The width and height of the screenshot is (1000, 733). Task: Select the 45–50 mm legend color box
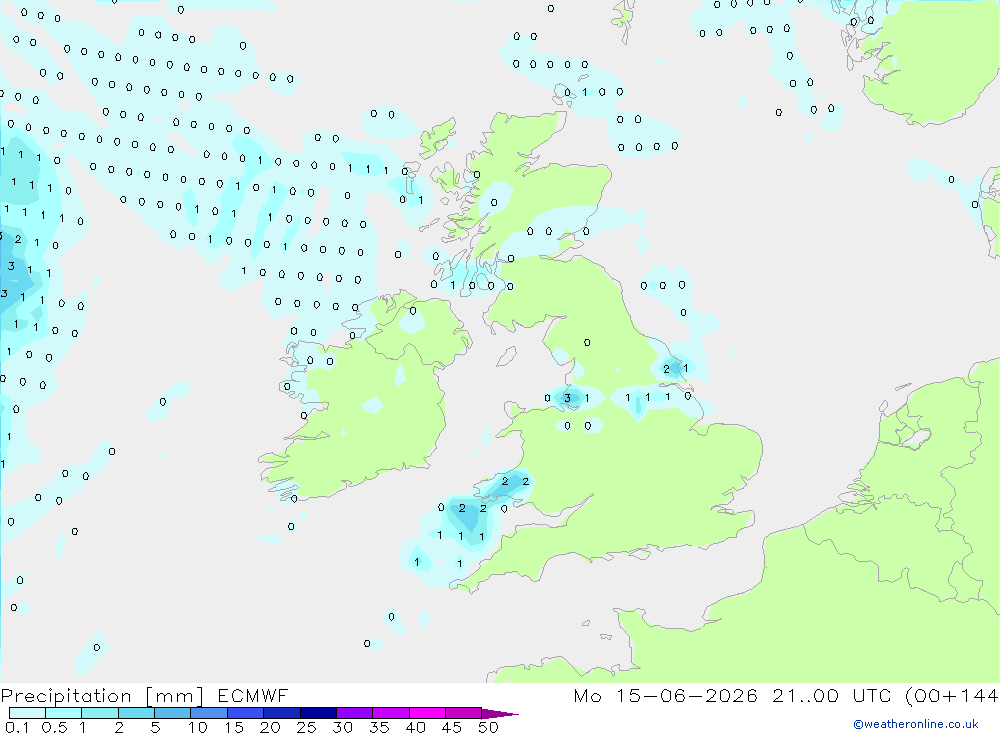coord(463,713)
